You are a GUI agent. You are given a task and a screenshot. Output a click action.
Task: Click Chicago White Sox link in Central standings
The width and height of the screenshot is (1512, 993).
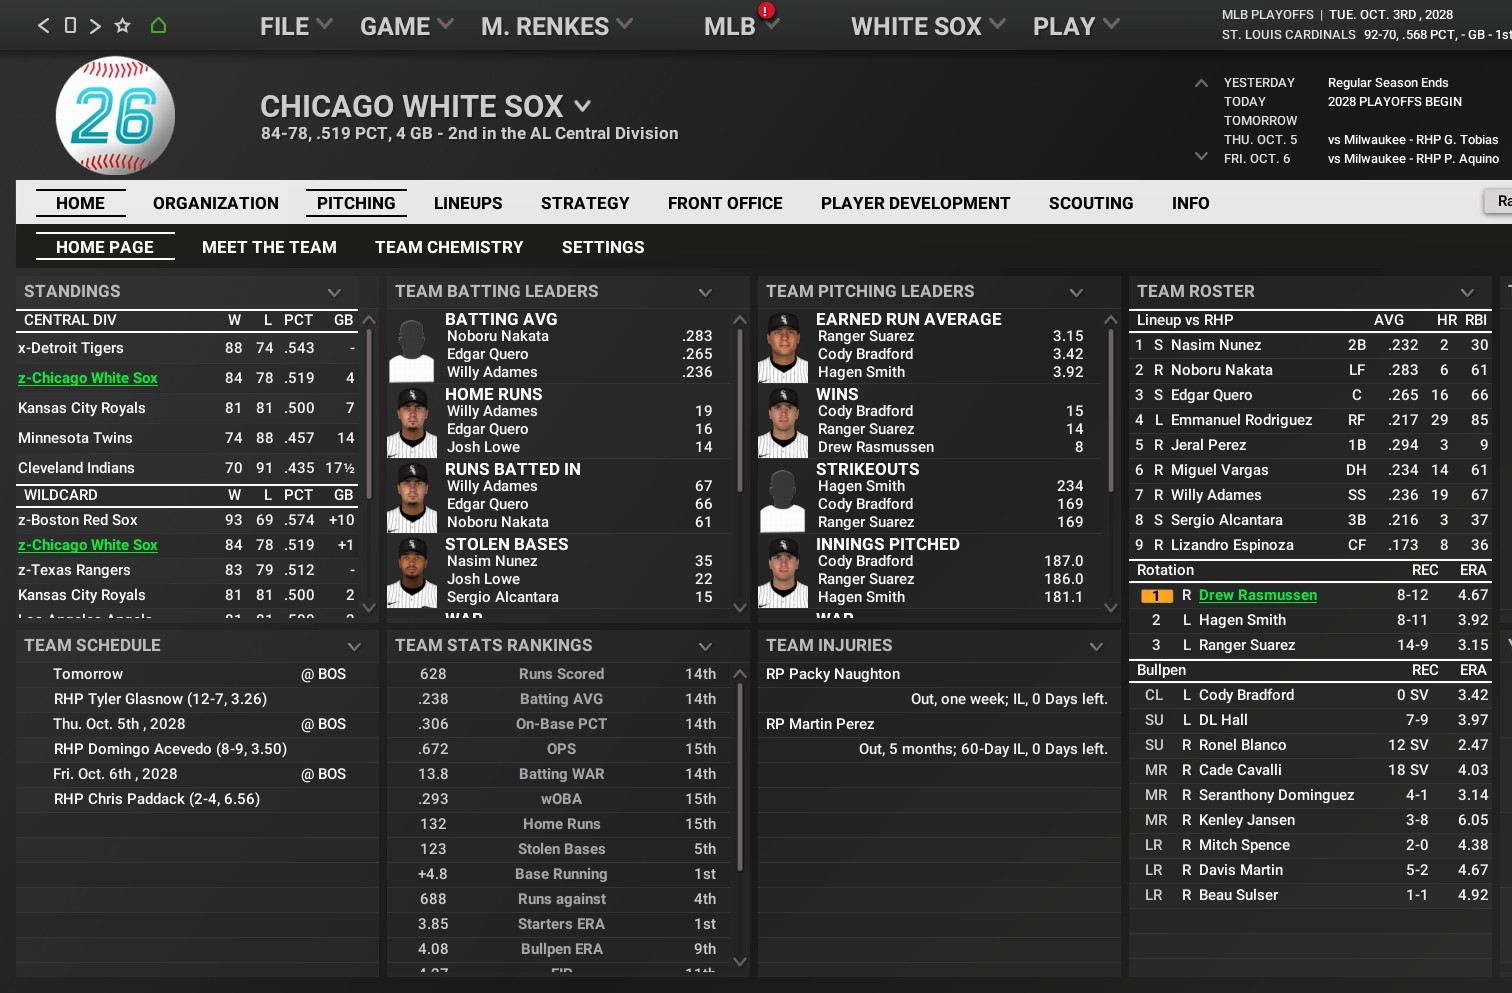88,378
